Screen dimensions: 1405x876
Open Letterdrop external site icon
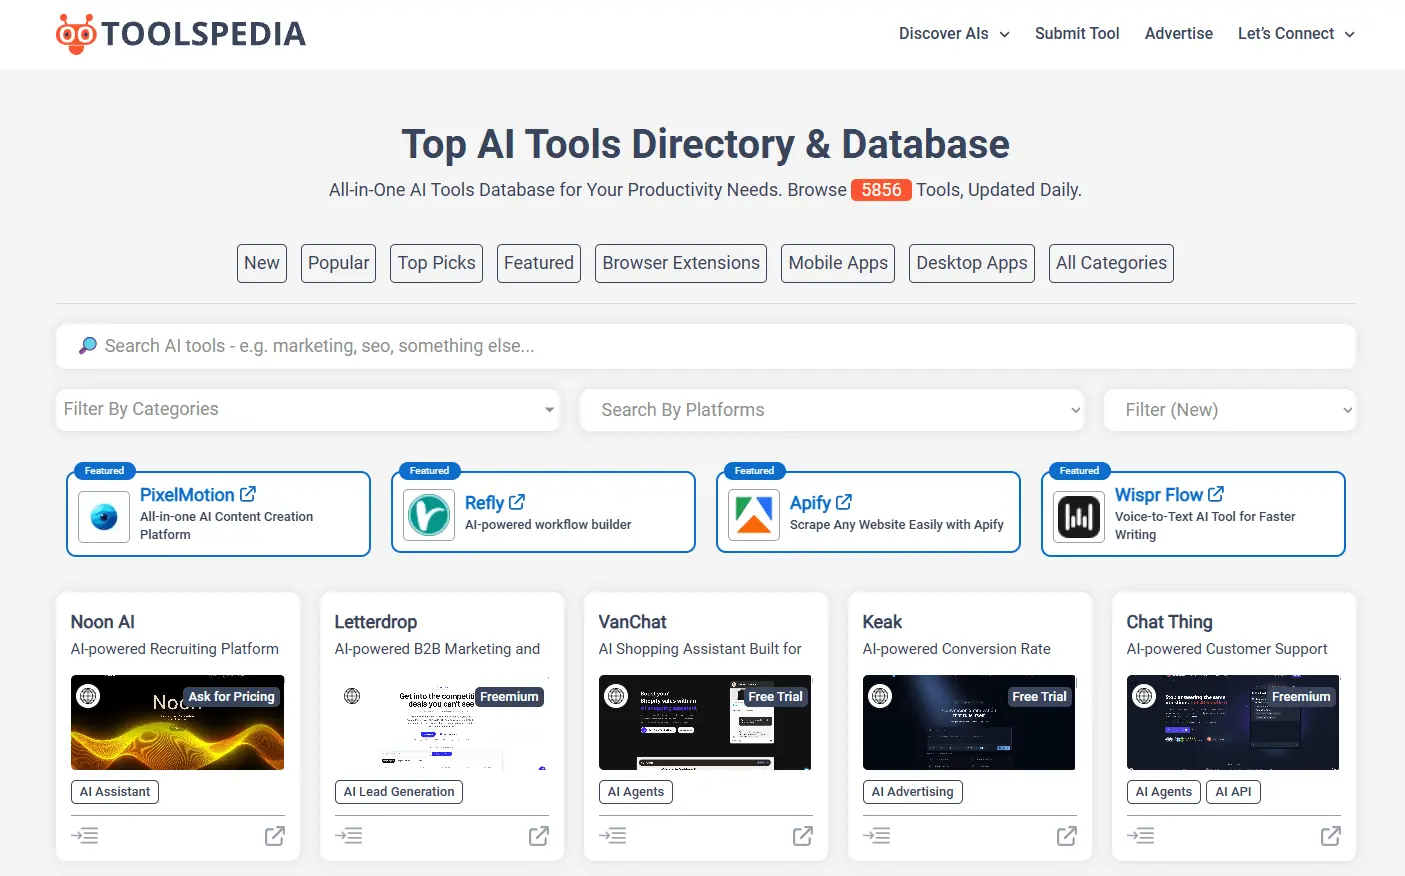tap(539, 836)
